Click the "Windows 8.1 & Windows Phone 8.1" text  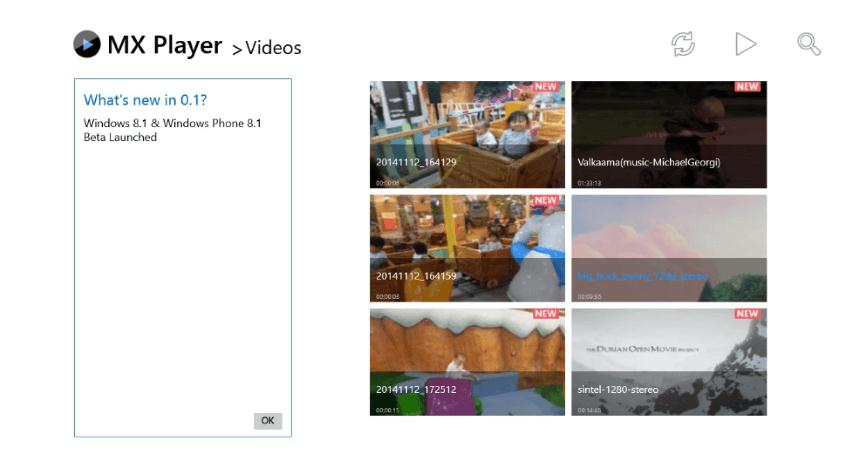coord(172,123)
